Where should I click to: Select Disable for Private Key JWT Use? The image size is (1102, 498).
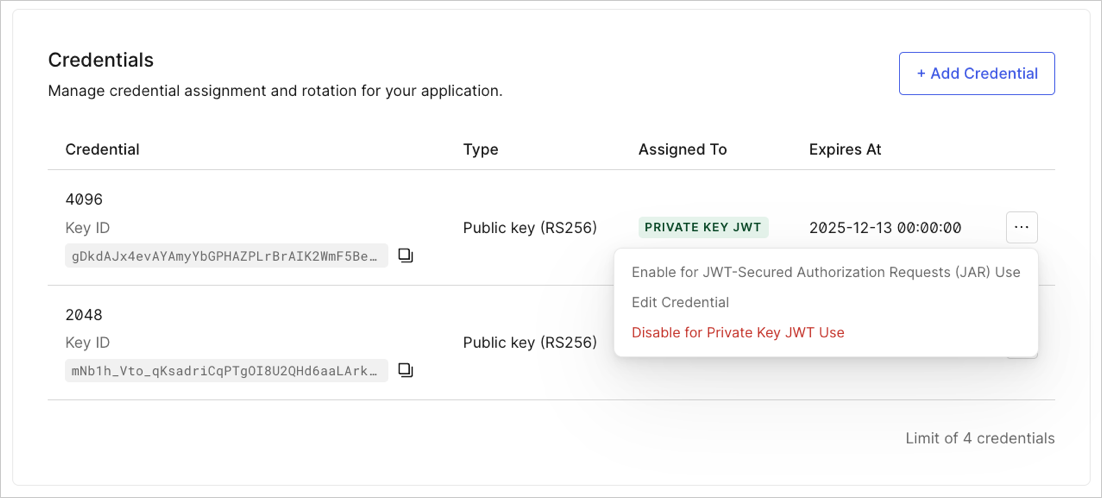click(x=738, y=332)
